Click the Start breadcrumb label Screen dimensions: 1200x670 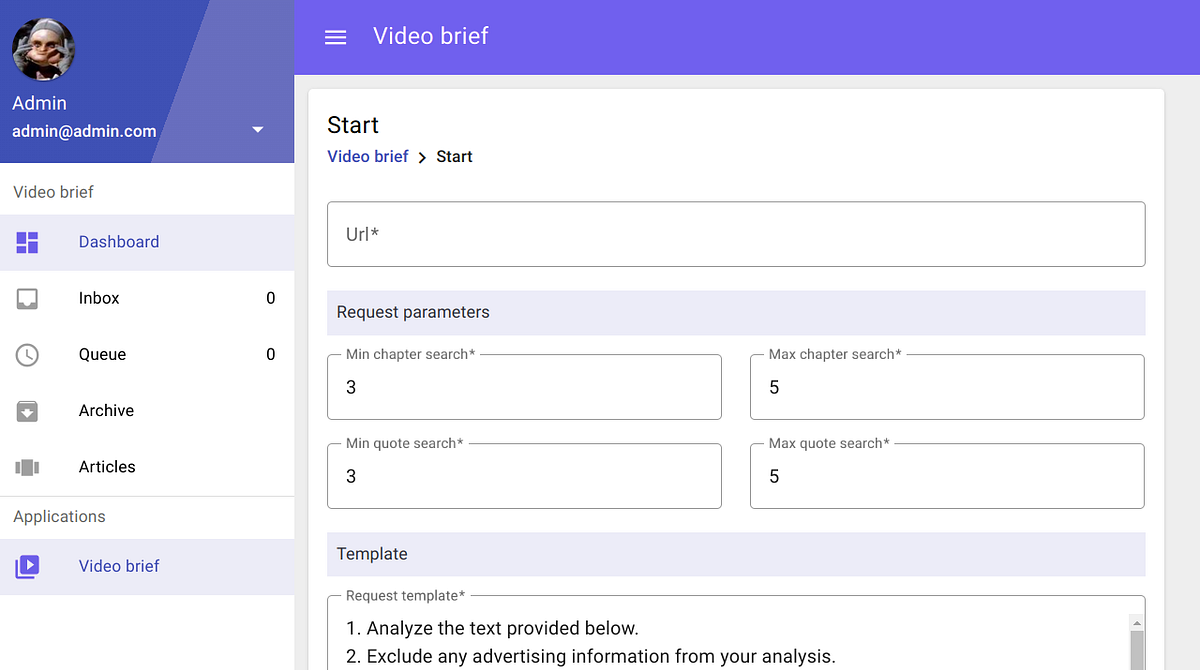point(455,156)
